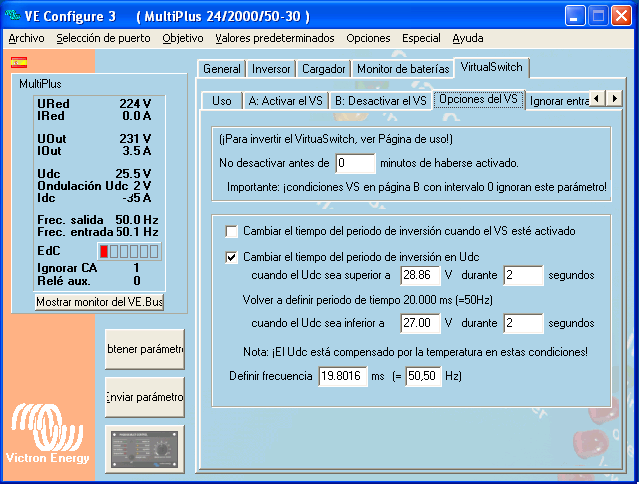Click the IOut 3.5 A reading
Screen dimensions: 639x484
[x=94, y=151]
